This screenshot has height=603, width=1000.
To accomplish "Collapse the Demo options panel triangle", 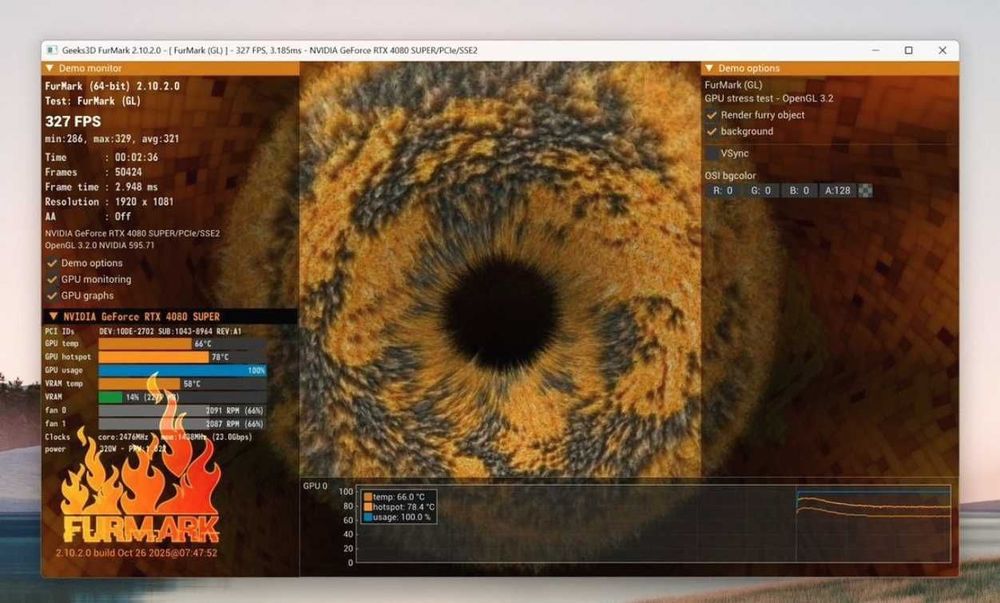I will [709, 68].
